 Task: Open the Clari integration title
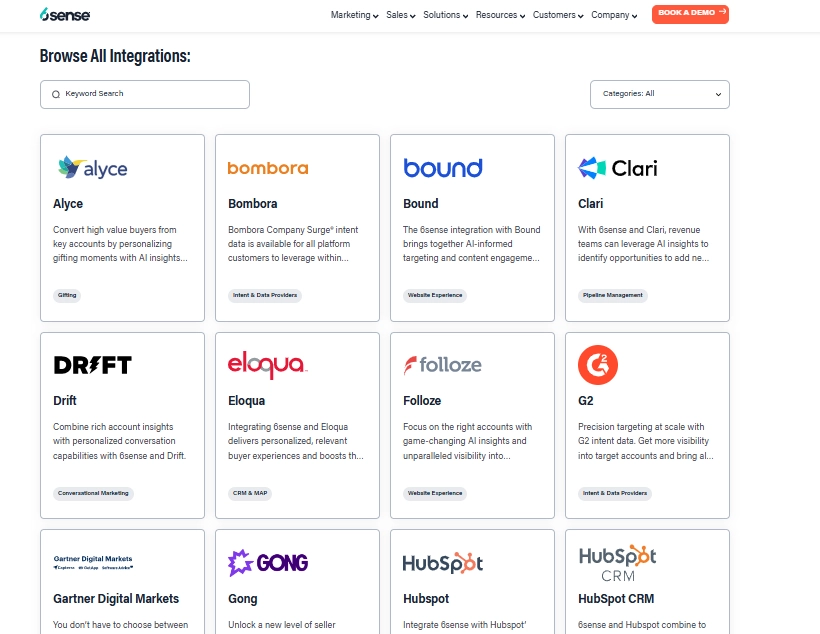(x=590, y=203)
